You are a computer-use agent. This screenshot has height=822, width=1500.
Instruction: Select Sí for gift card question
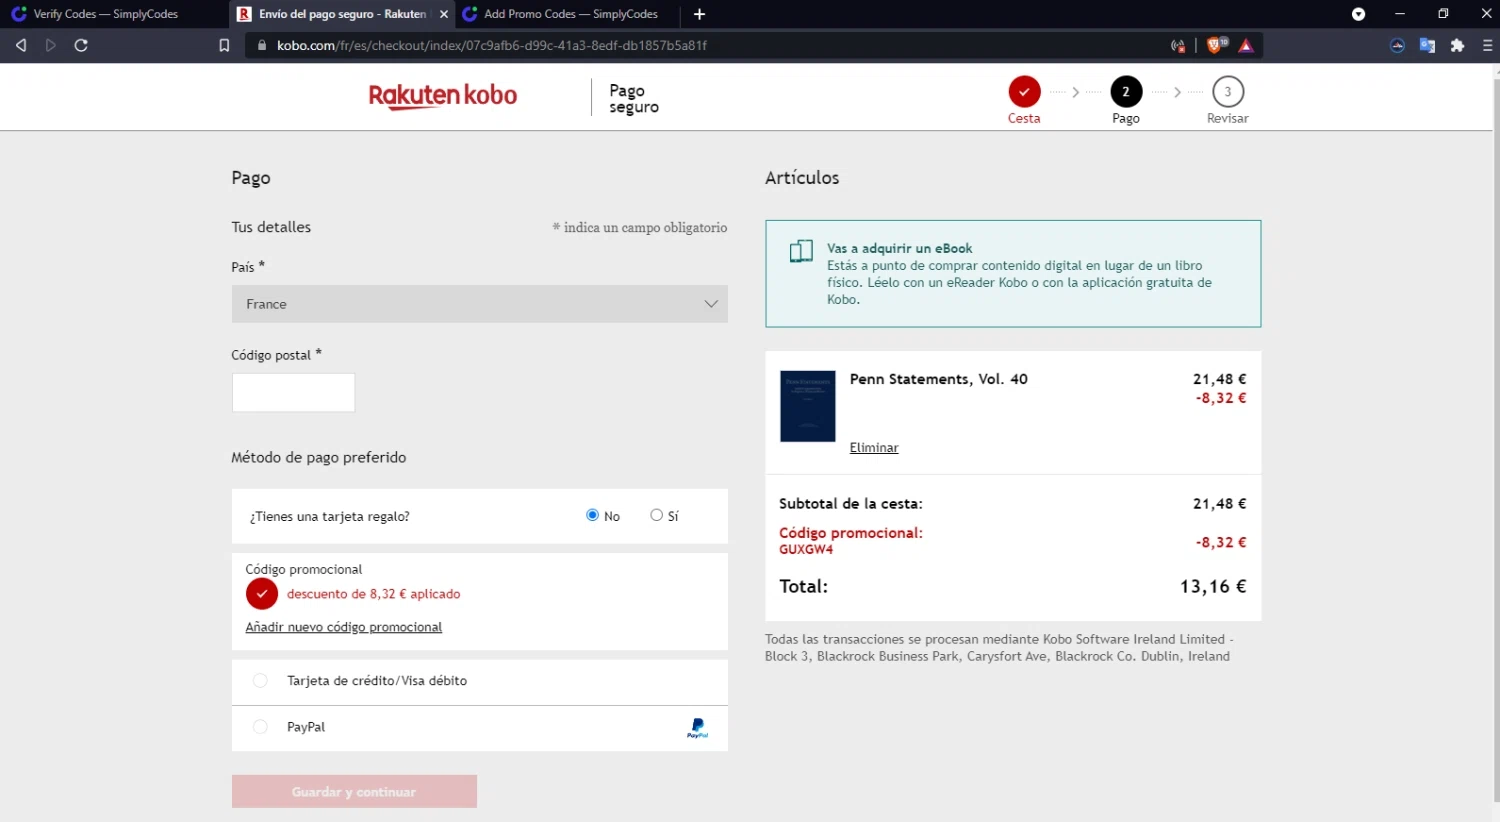click(x=656, y=515)
